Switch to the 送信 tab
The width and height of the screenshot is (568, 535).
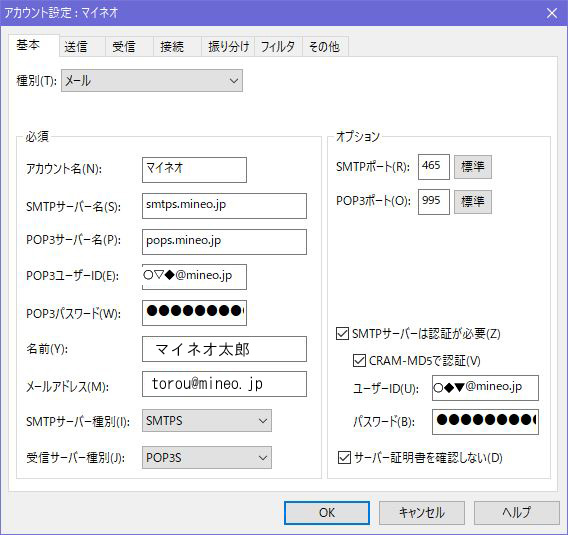pos(82,46)
